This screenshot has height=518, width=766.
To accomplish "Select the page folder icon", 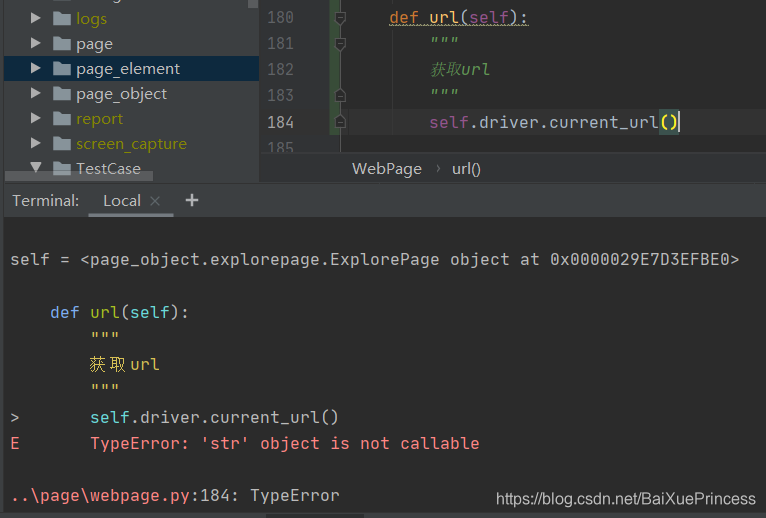I will pos(62,43).
